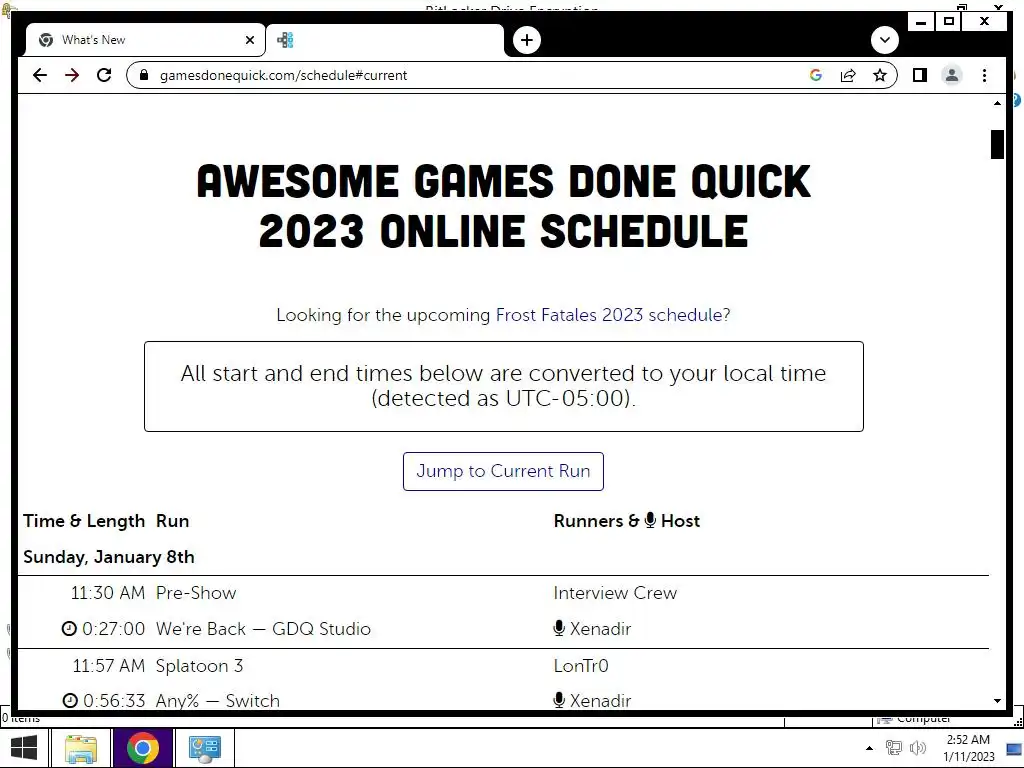Click the clock icon beside 0:56:33
The image size is (1024, 768).
(70, 700)
